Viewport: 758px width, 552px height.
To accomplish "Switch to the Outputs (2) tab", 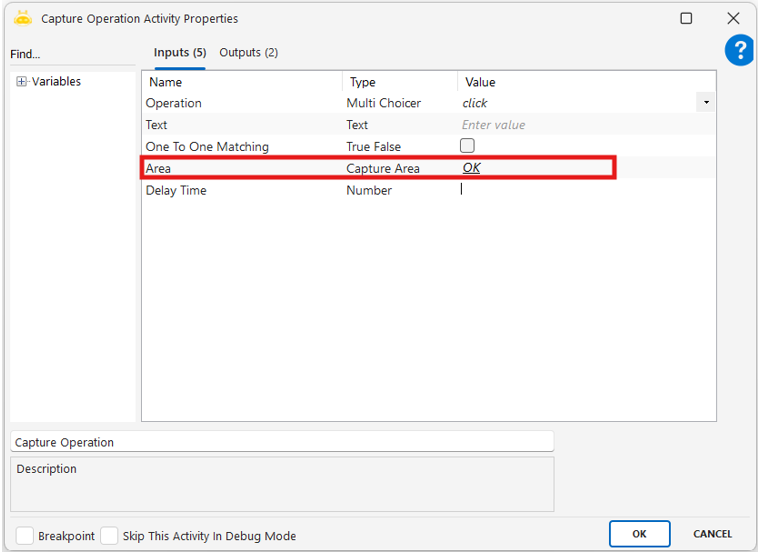I will (248, 53).
